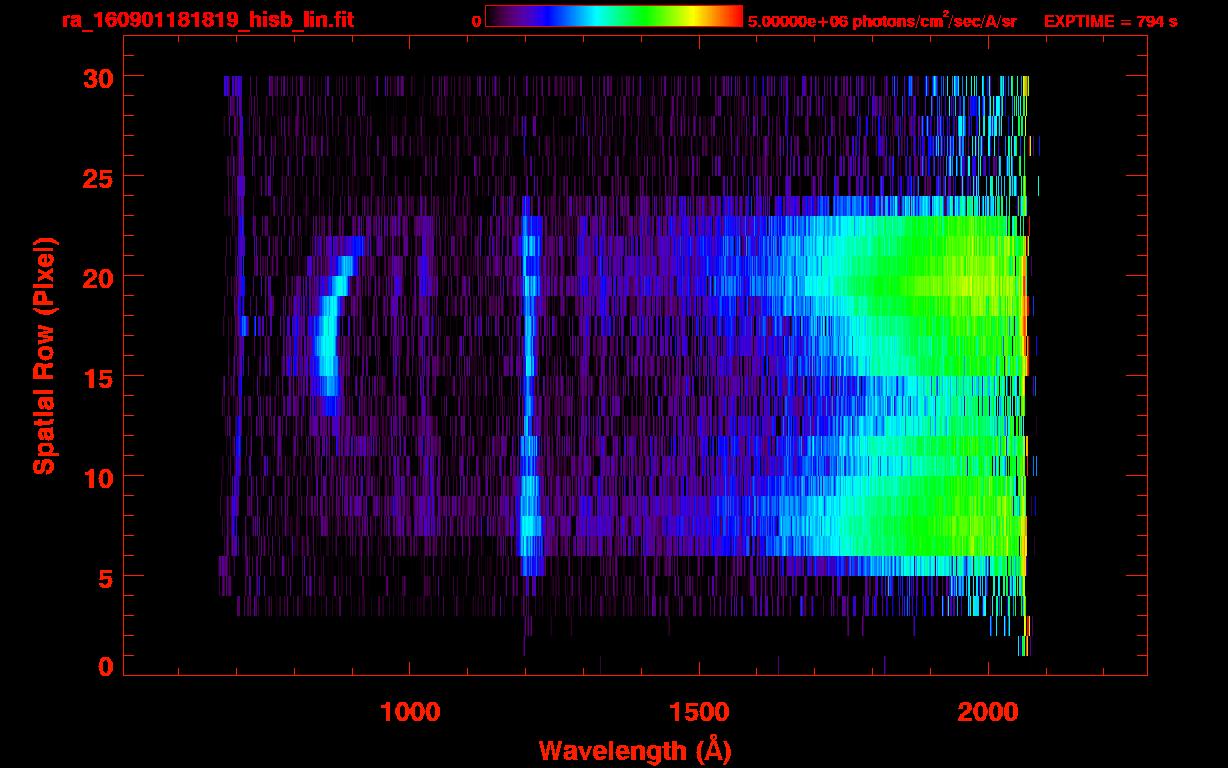
Task: Click the y-axis tick label 5
Action: coord(105,577)
